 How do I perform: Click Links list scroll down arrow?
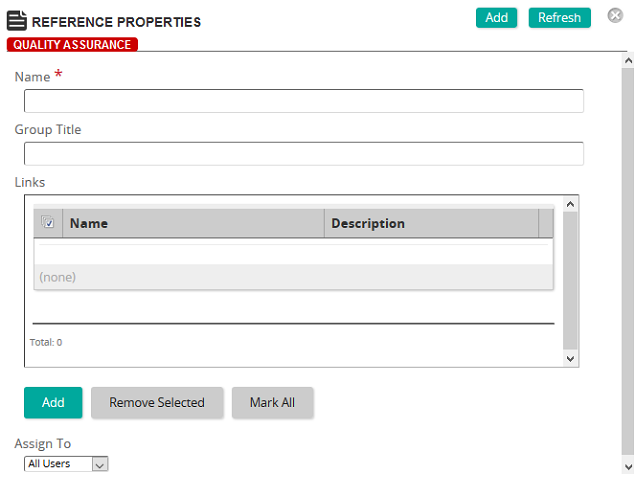570,359
